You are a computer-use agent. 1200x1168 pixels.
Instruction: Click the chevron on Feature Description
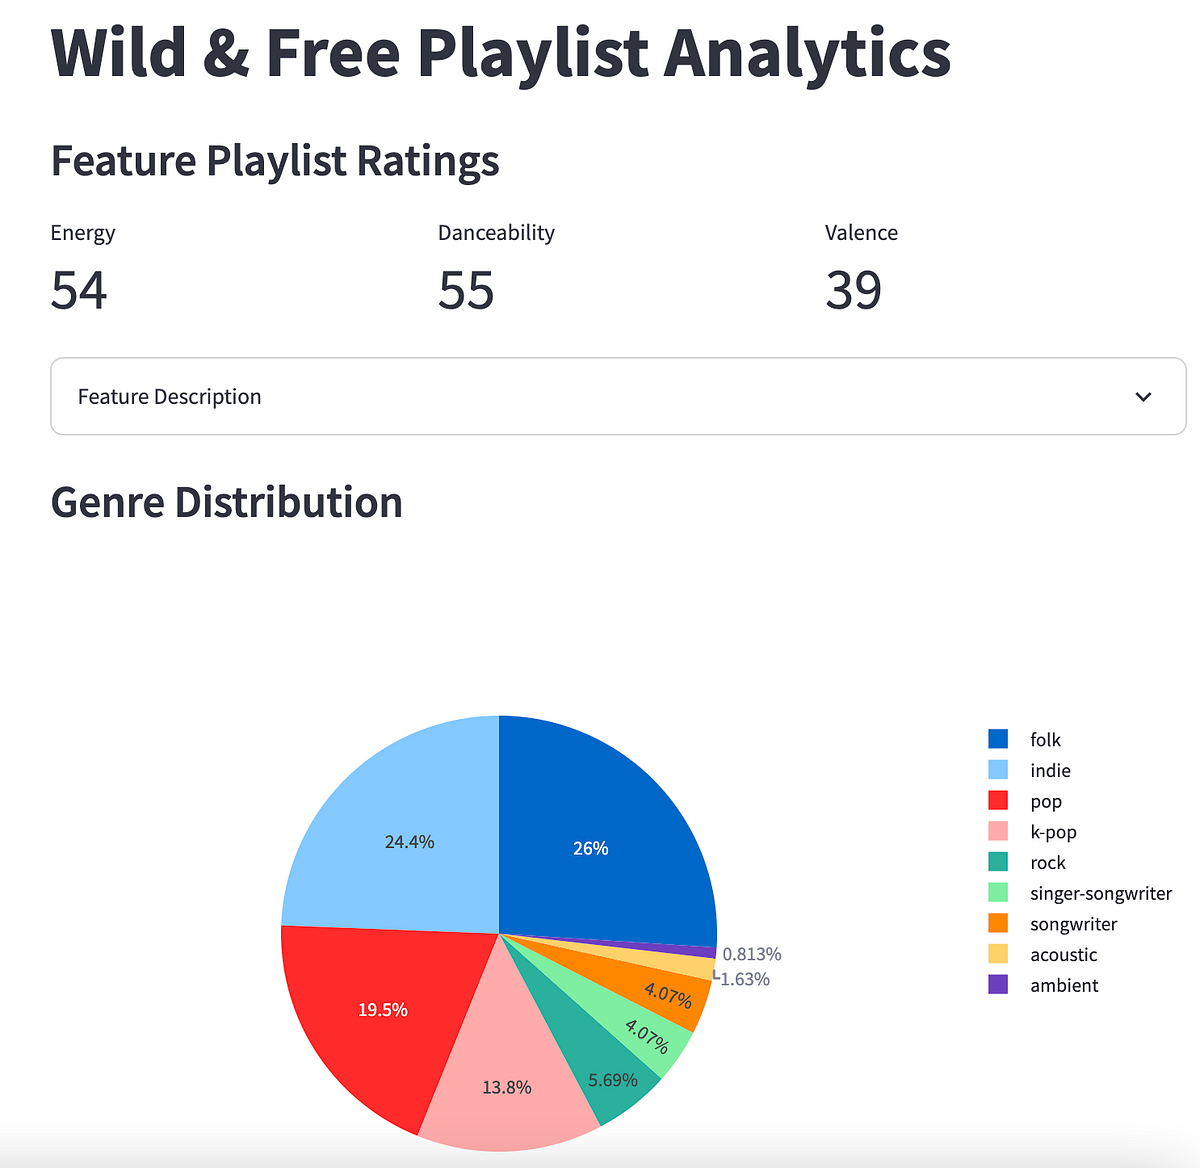(x=1143, y=397)
